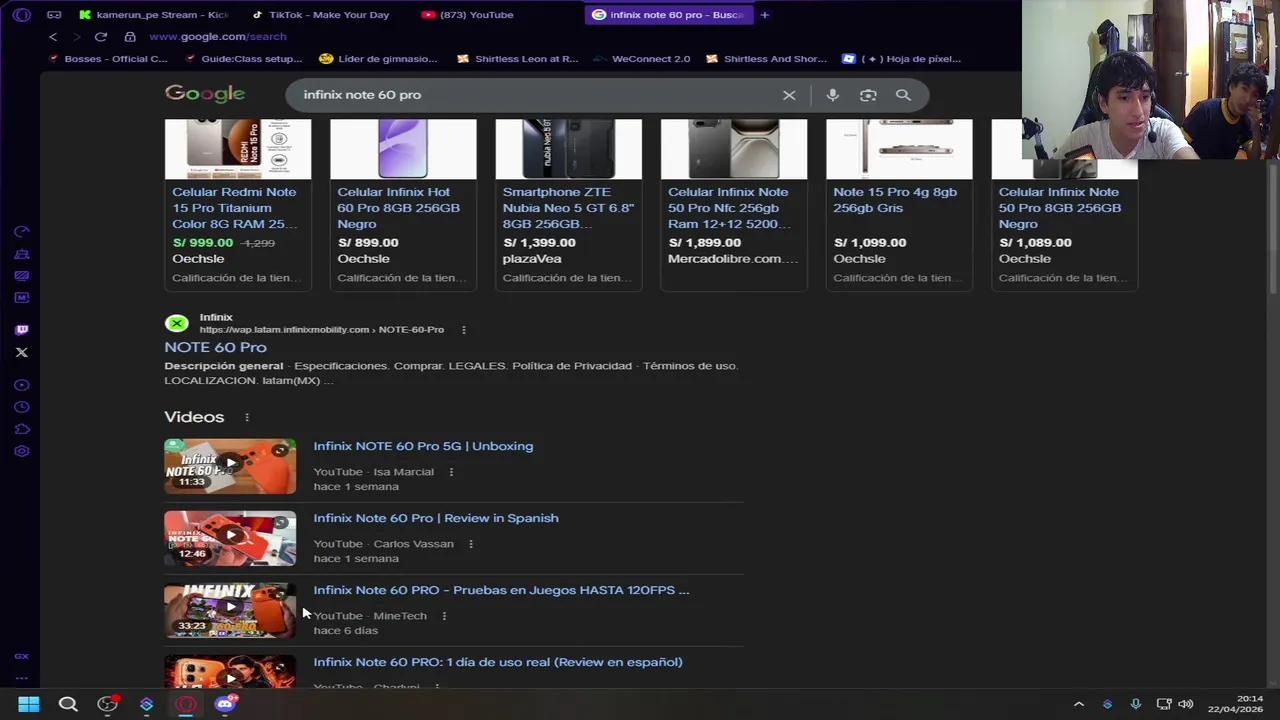Open GX Control speedometer in sidebar

coord(22,232)
